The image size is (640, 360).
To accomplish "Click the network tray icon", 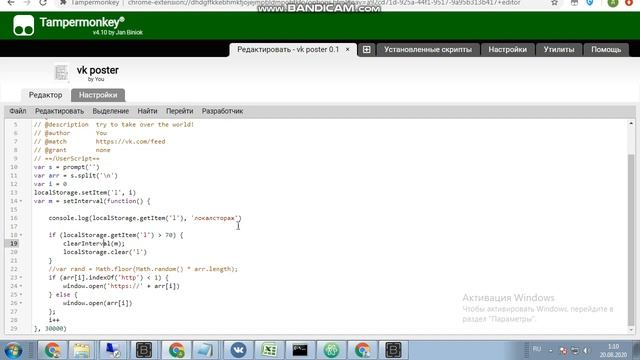I will tap(575, 351).
